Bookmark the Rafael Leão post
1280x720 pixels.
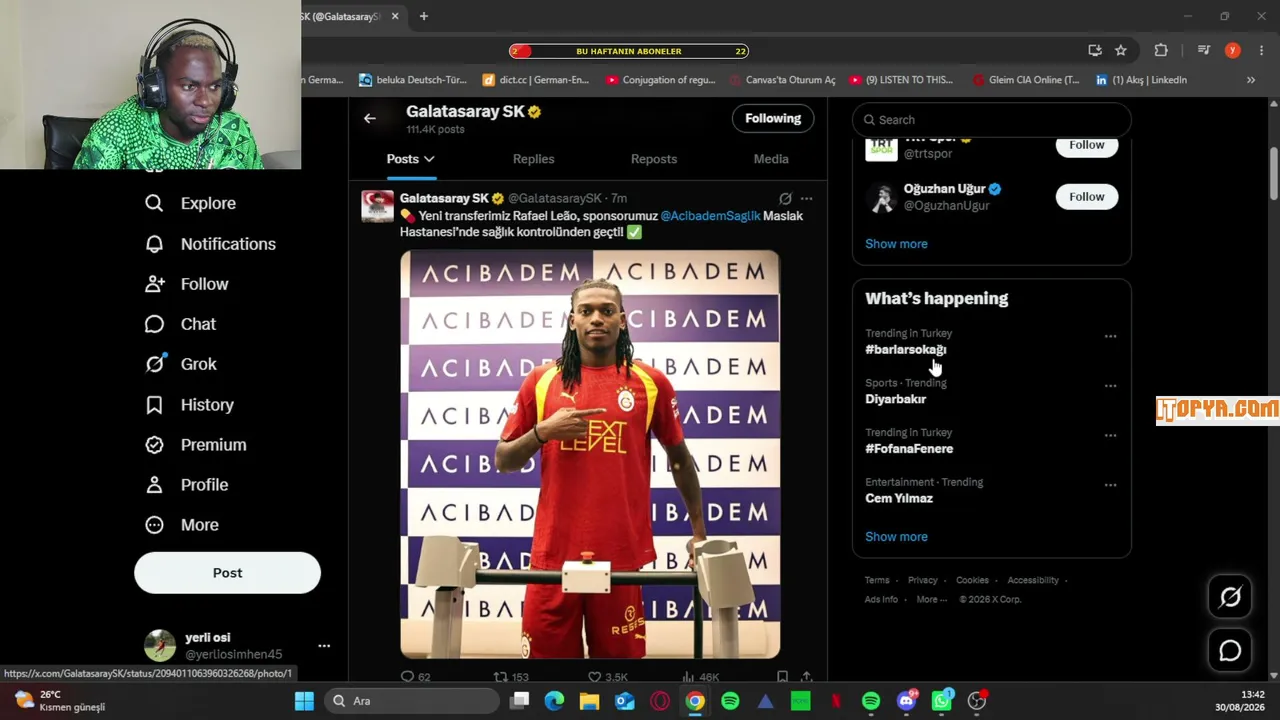pyautogui.click(x=782, y=677)
